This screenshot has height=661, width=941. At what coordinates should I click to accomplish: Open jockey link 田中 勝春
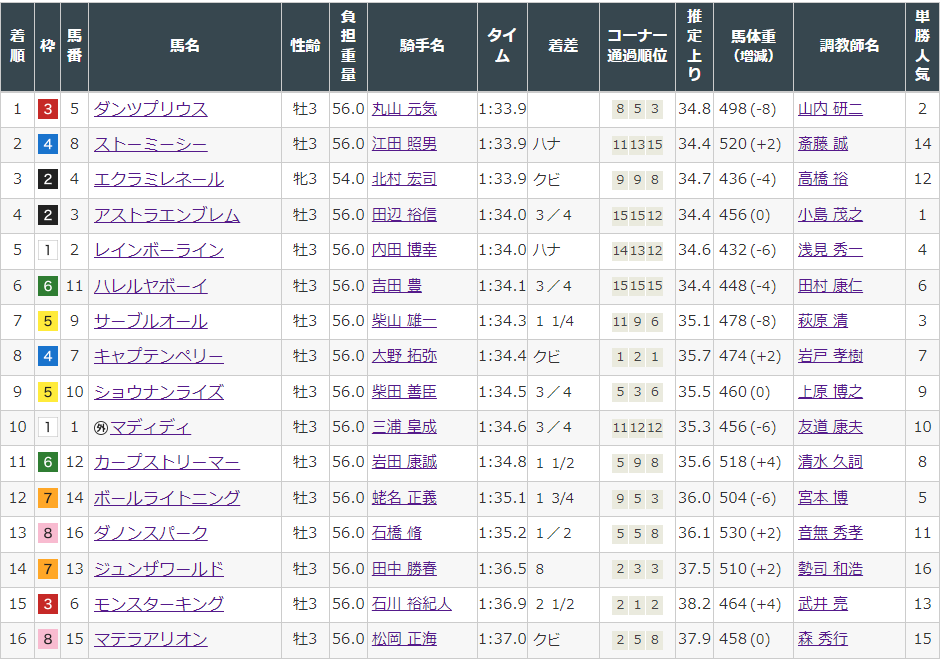404,569
